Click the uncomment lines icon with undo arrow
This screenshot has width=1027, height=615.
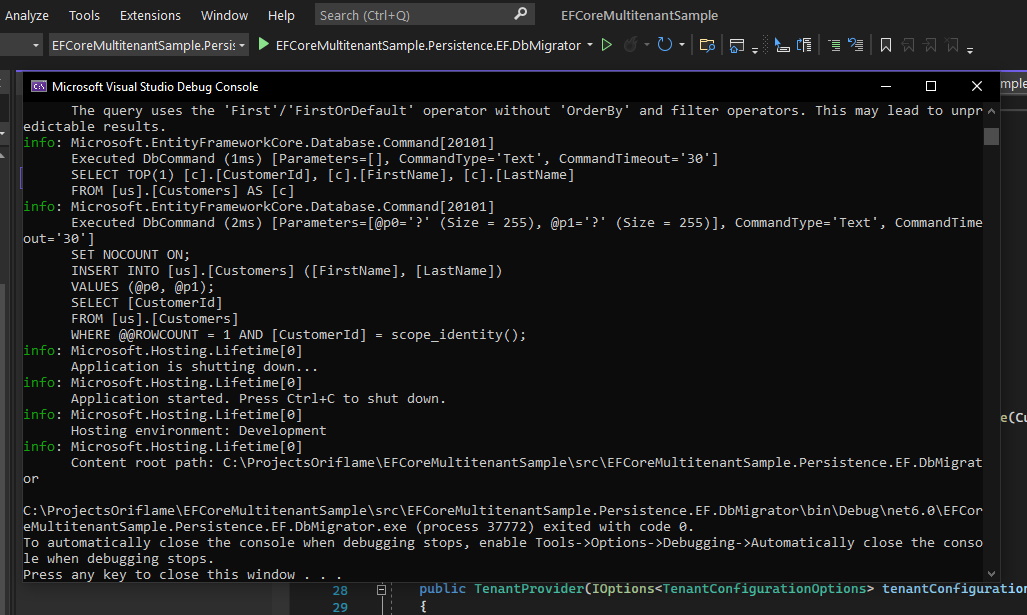(855, 45)
